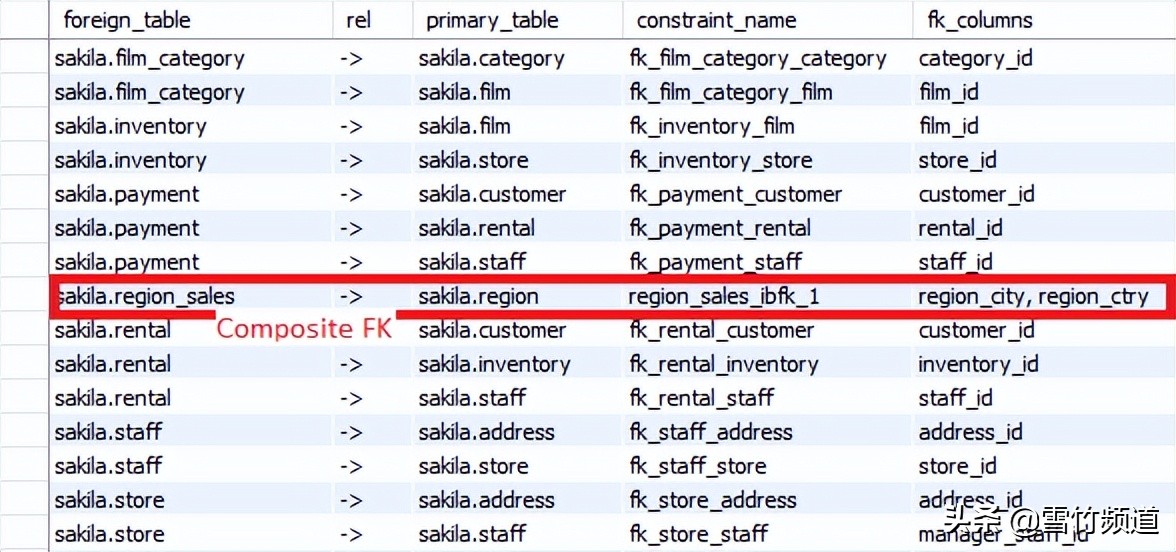Select the primary_table column header
The width and height of the screenshot is (1176, 552).
(x=492, y=20)
